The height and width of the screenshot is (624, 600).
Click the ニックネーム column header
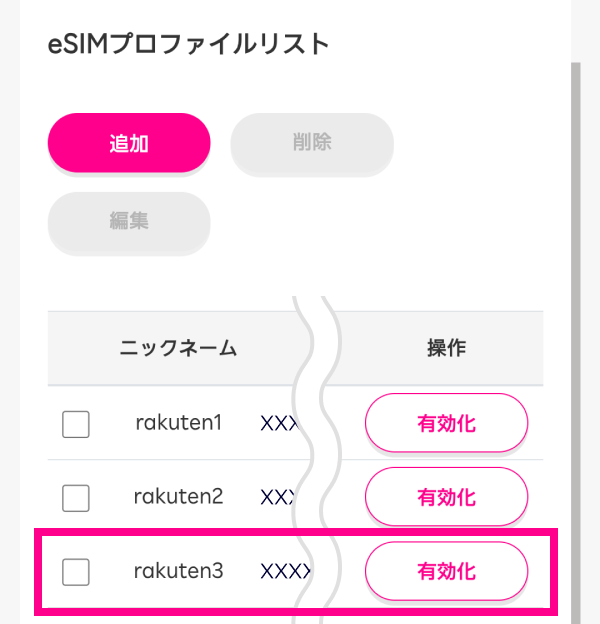[x=178, y=348]
